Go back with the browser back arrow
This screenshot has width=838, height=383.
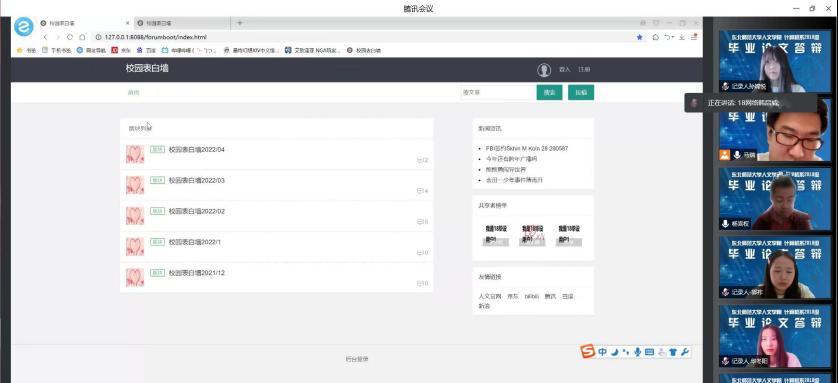pos(45,37)
